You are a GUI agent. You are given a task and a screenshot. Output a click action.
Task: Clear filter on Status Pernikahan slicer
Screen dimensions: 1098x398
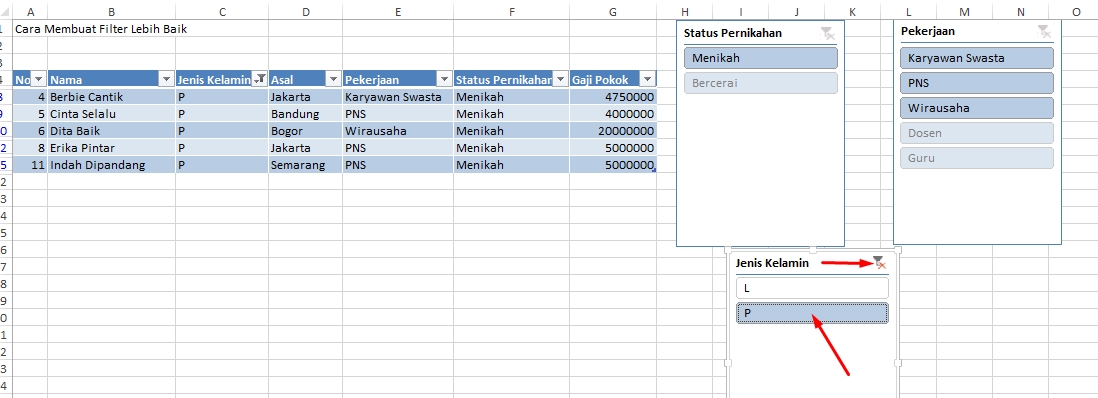click(827, 33)
